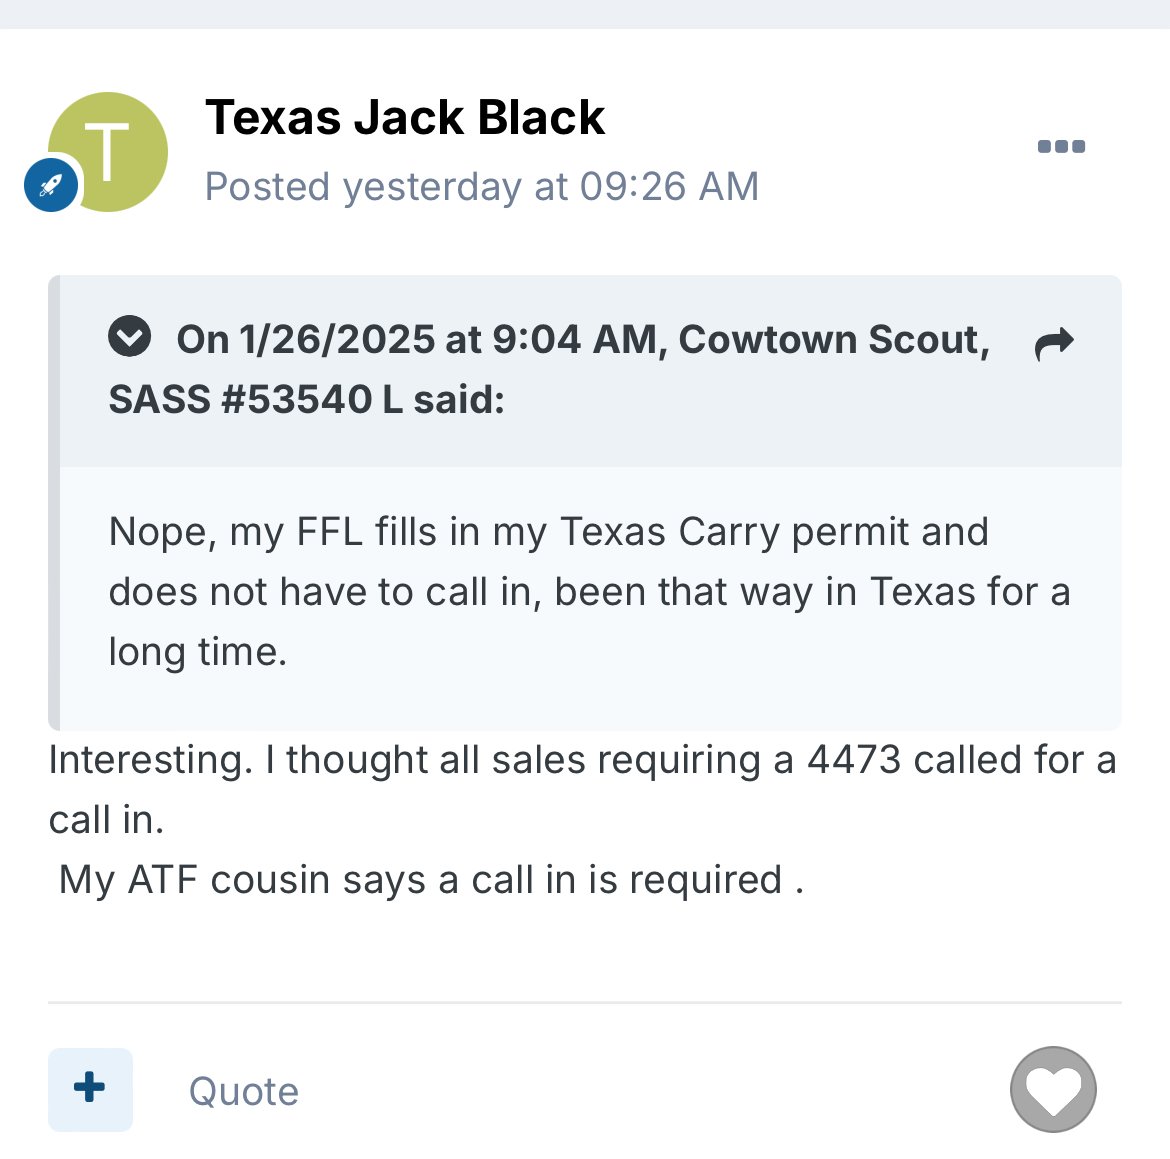Click the 'Posted yesterday at 09:26 AM' timestamp
The width and height of the screenshot is (1170, 1159).
[482, 187]
